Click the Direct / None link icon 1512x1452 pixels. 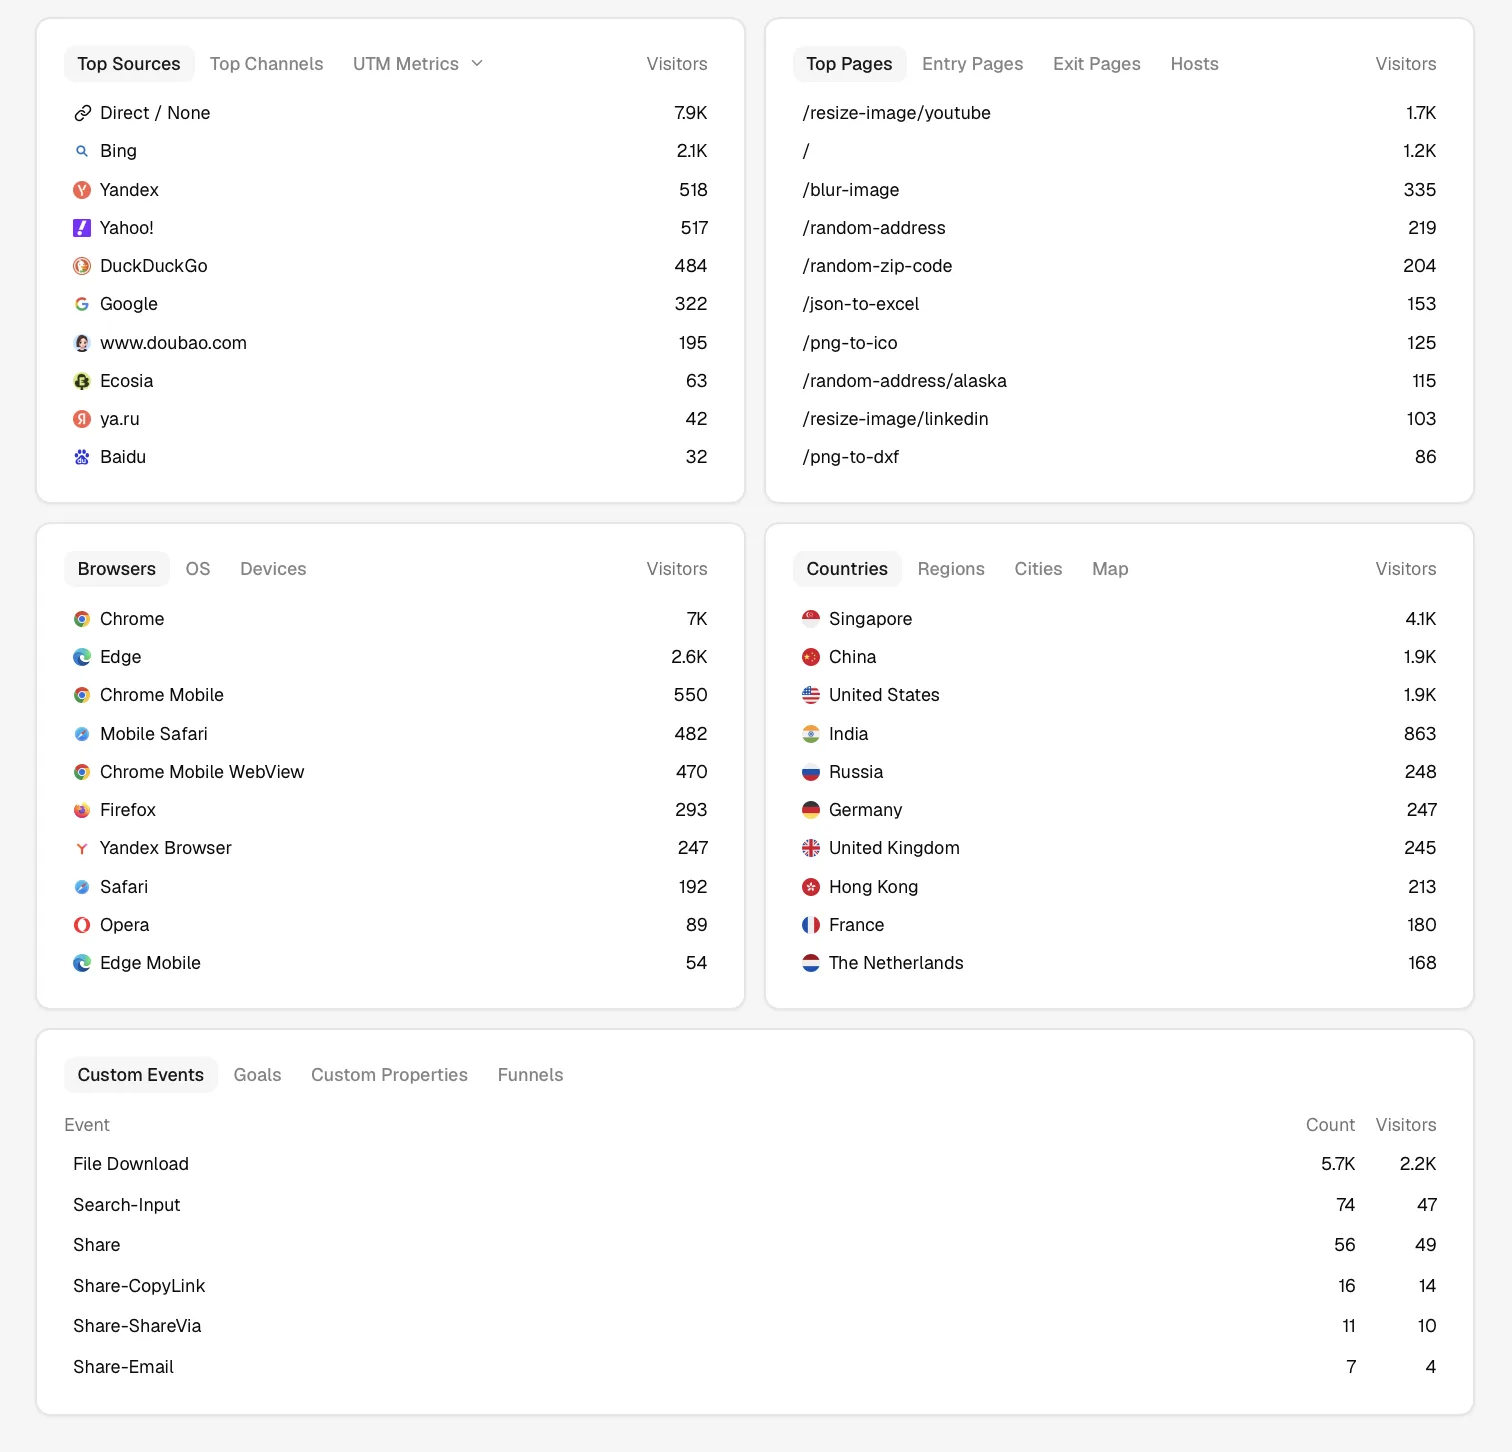tap(82, 113)
